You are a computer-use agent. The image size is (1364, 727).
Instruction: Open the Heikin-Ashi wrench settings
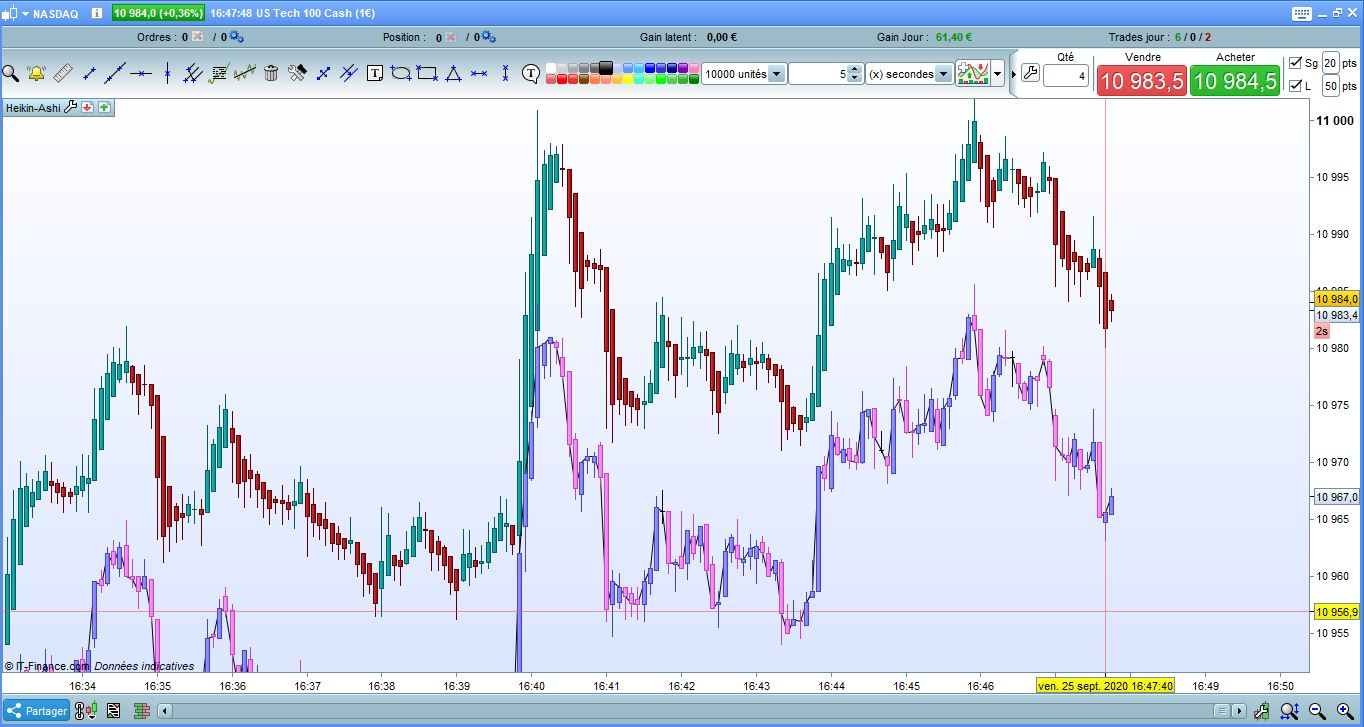[x=70, y=107]
